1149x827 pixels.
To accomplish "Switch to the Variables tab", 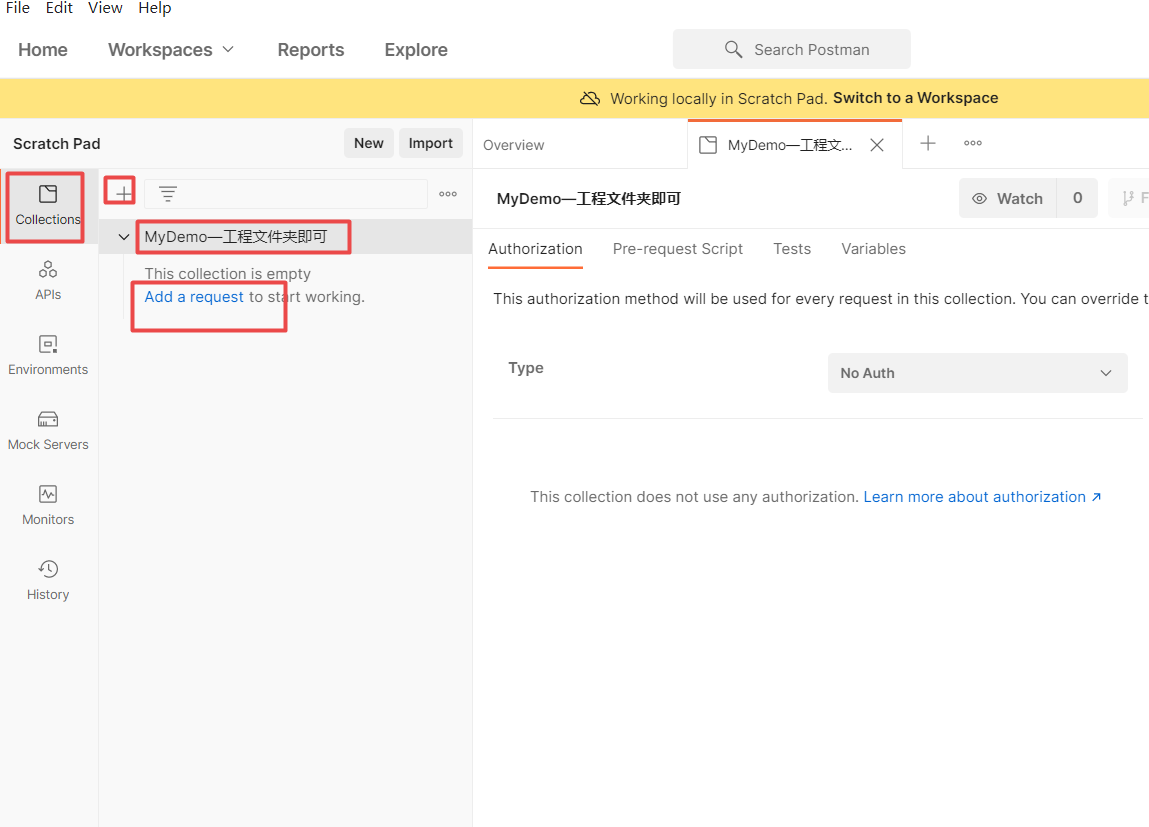I will 873,249.
